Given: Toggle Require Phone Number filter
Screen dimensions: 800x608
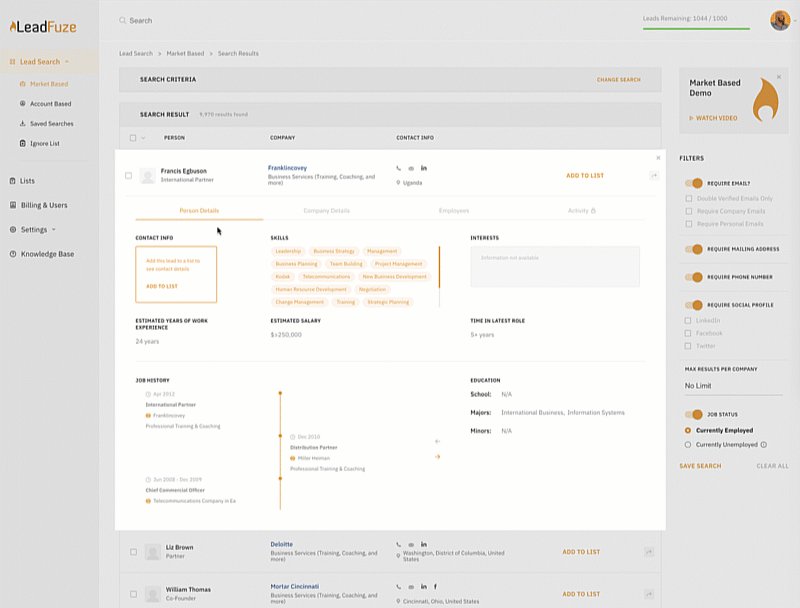Looking at the screenshot, I should pyautogui.click(x=694, y=277).
